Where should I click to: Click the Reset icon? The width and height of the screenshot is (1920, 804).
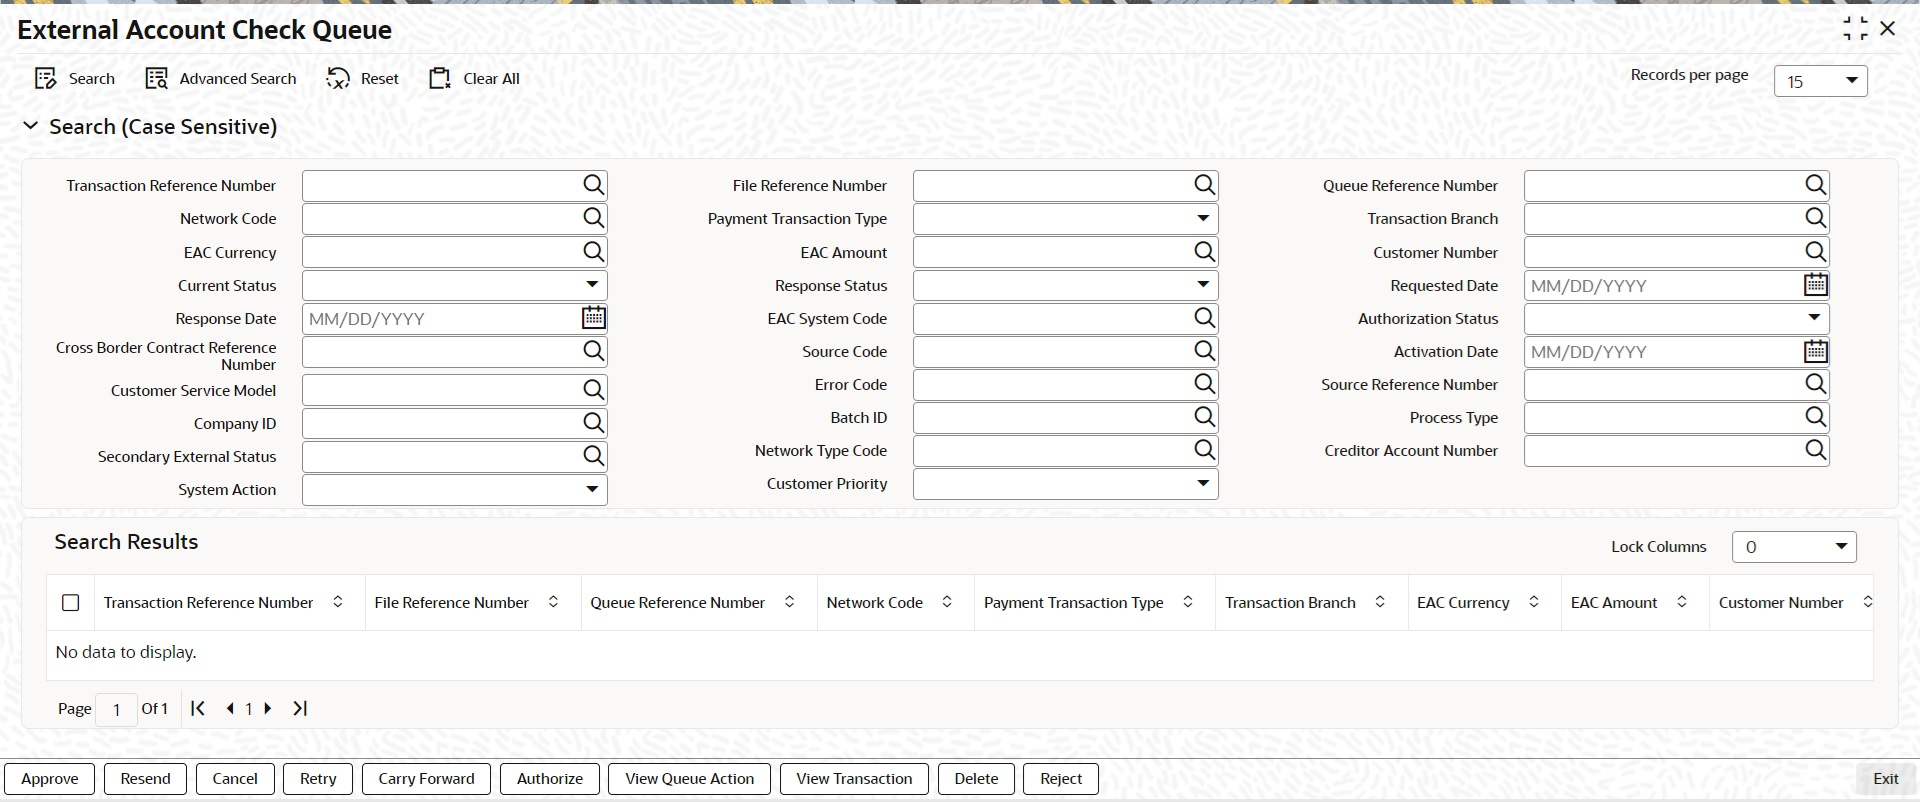point(338,79)
